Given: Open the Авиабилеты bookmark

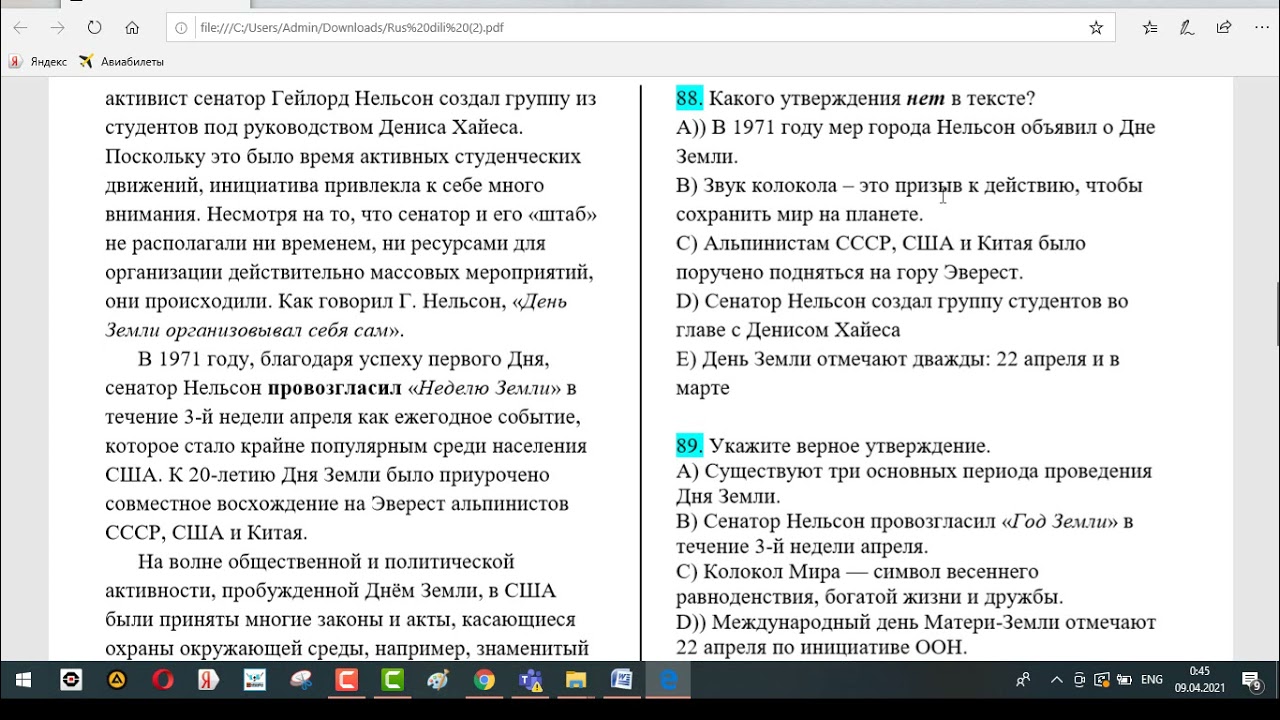Looking at the screenshot, I should point(121,62).
